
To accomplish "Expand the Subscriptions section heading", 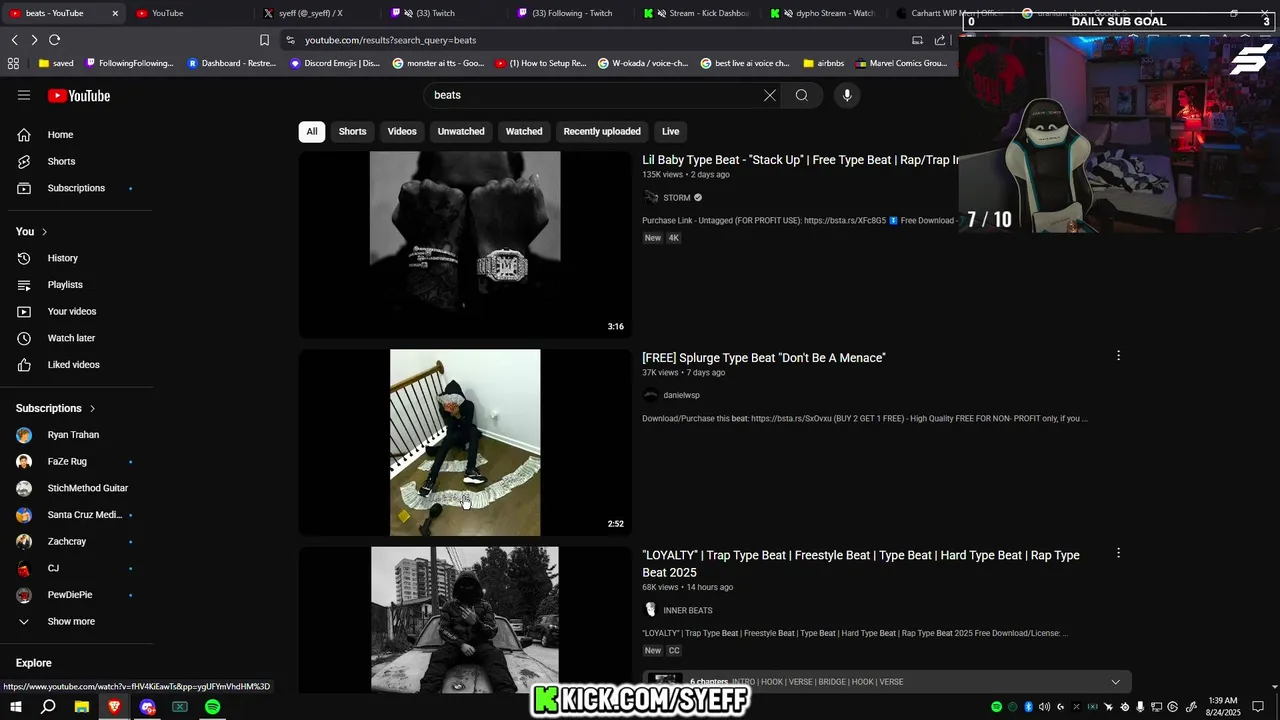I will click(x=56, y=408).
